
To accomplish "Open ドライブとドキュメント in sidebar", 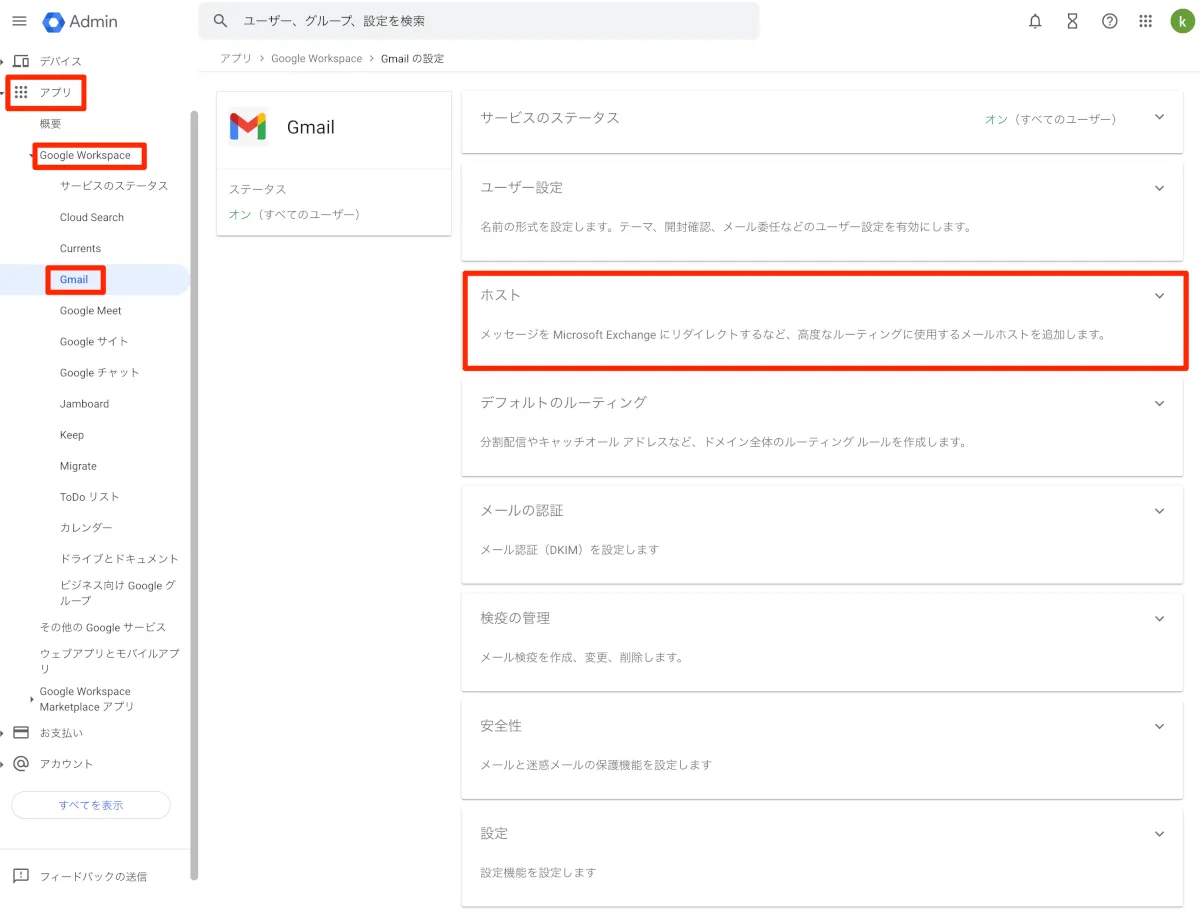I will (x=119, y=559).
